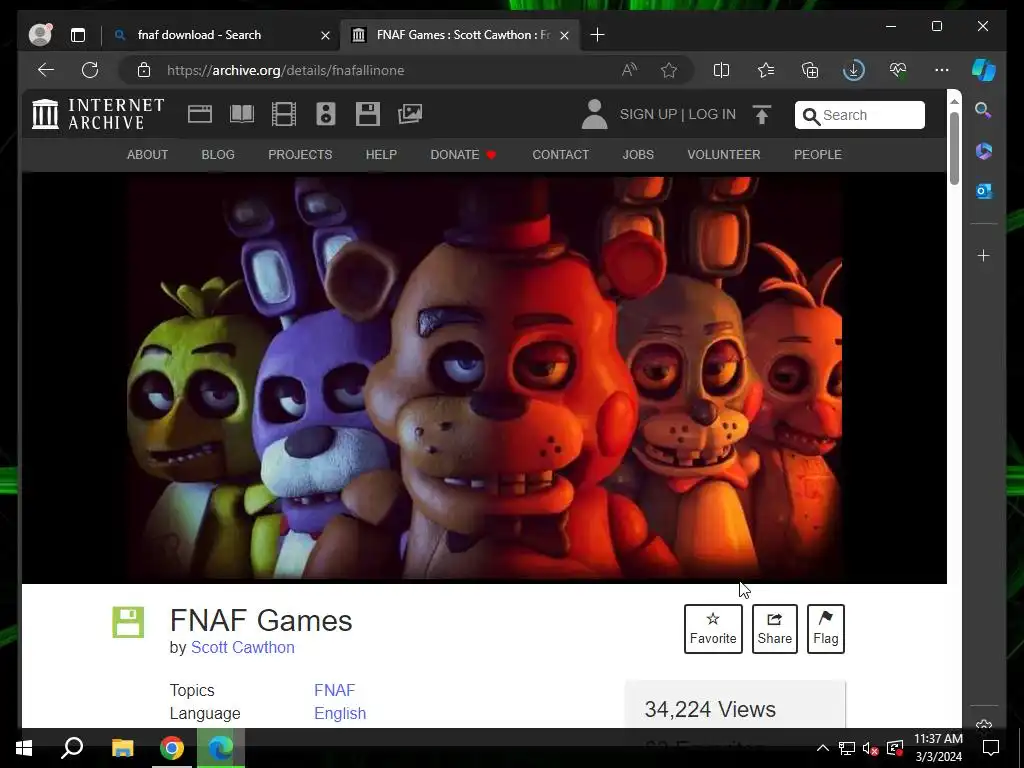Click the scrollbar up arrow
This screenshot has width=1024, height=768.
click(x=954, y=101)
